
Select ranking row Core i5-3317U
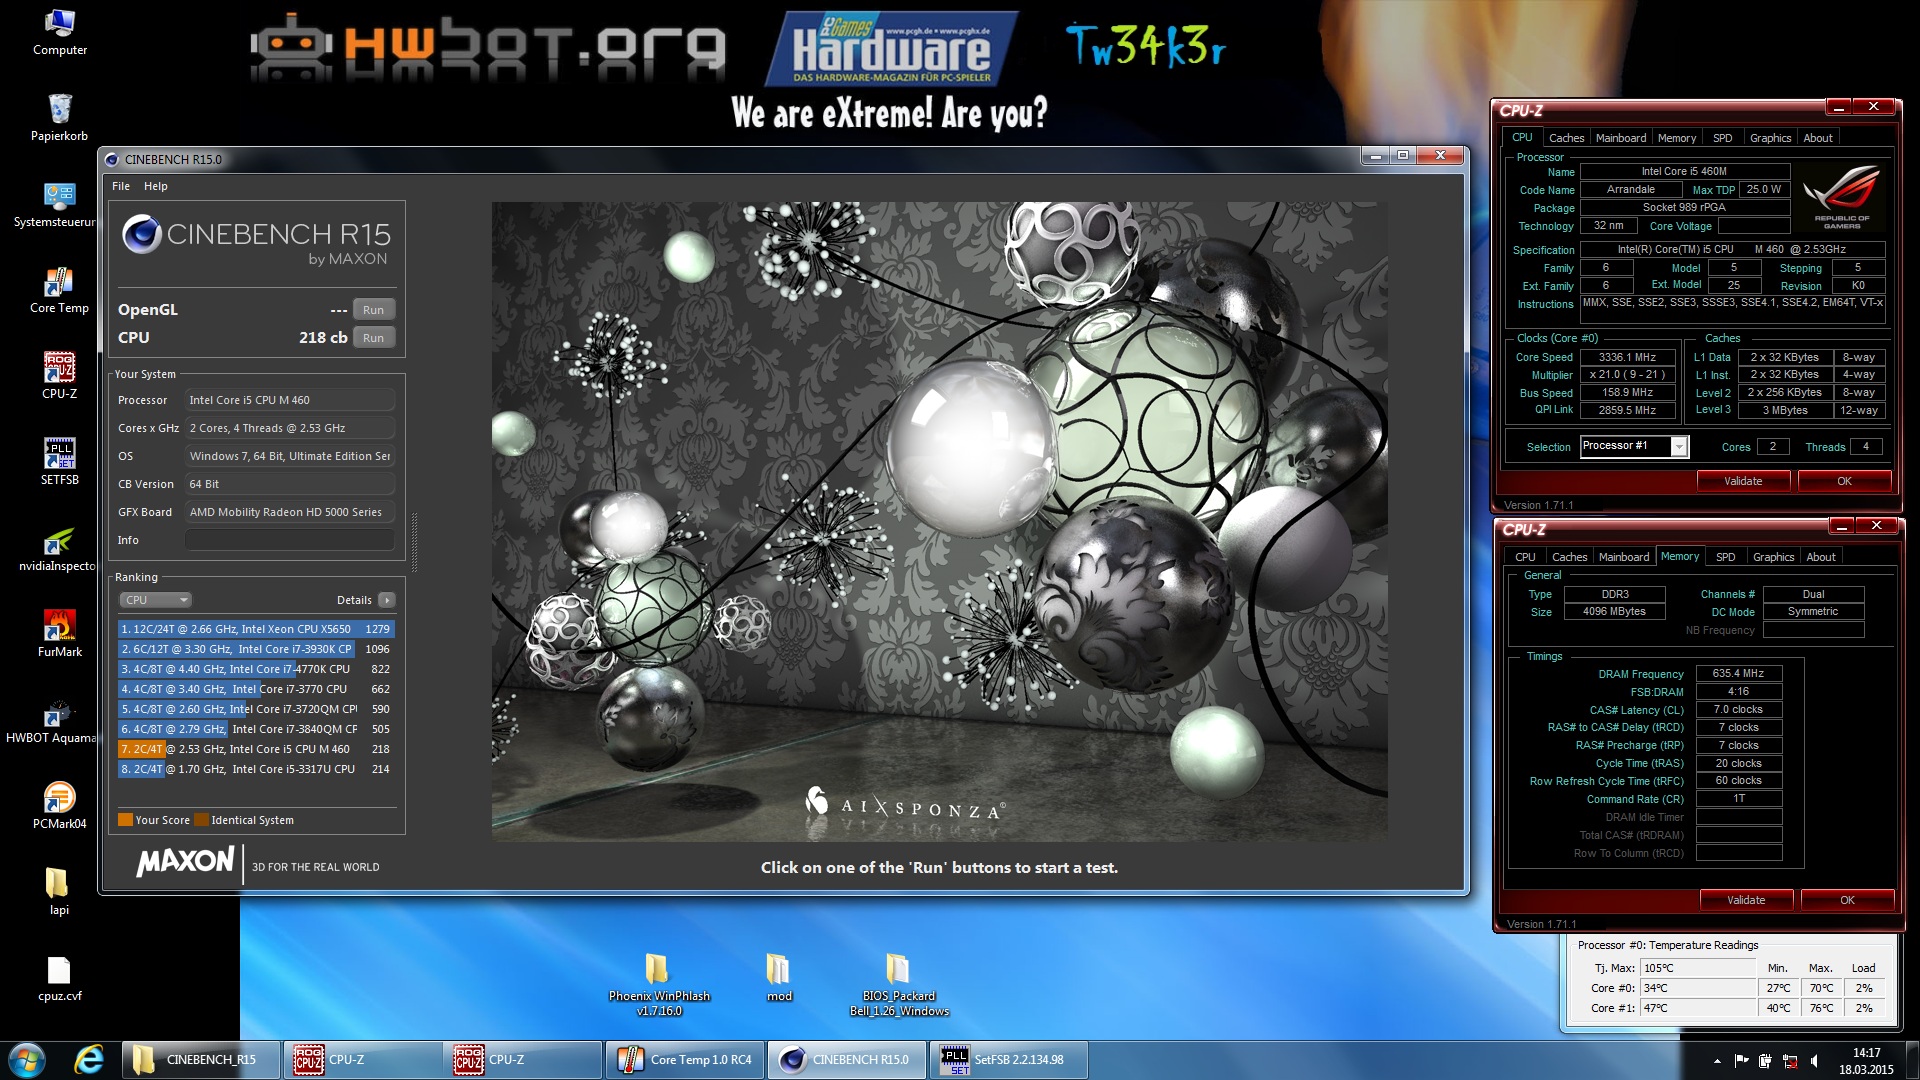pos(255,769)
